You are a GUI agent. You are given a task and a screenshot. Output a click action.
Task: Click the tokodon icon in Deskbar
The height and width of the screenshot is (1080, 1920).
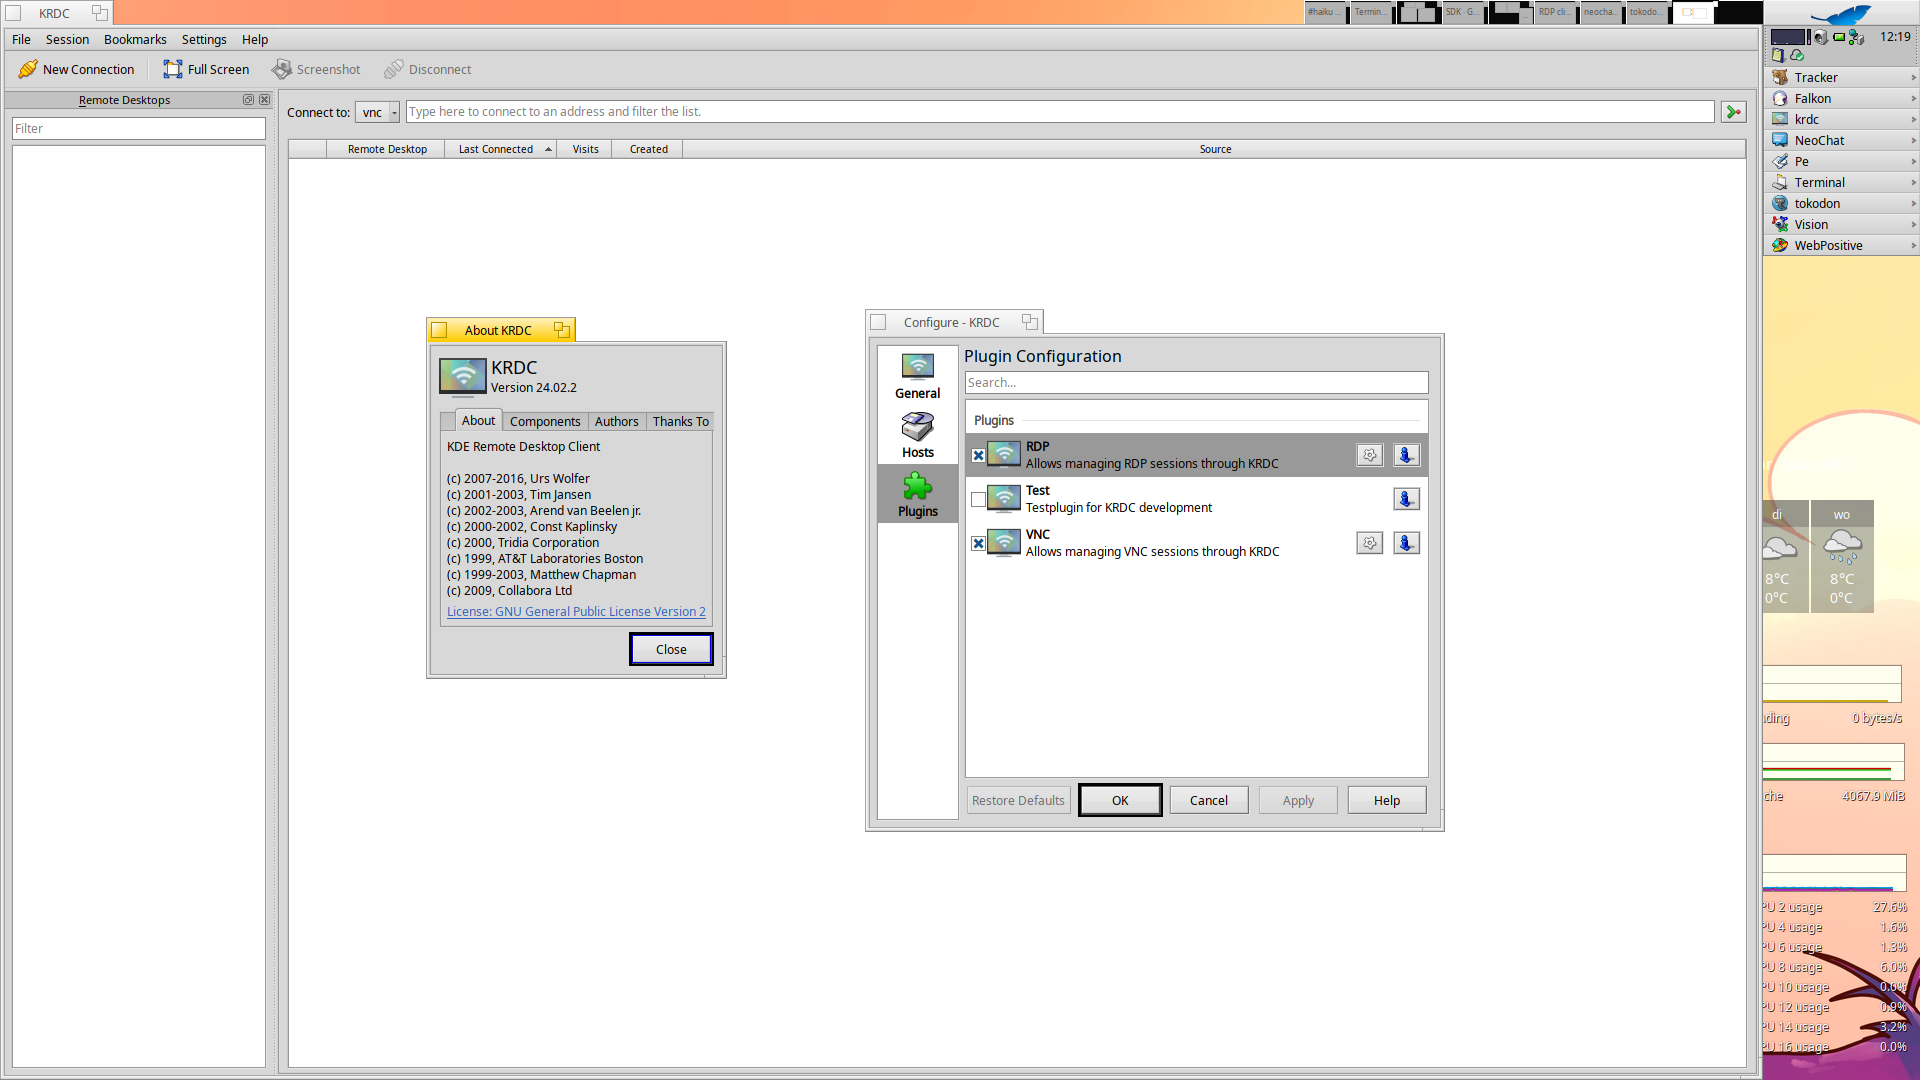point(1780,203)
